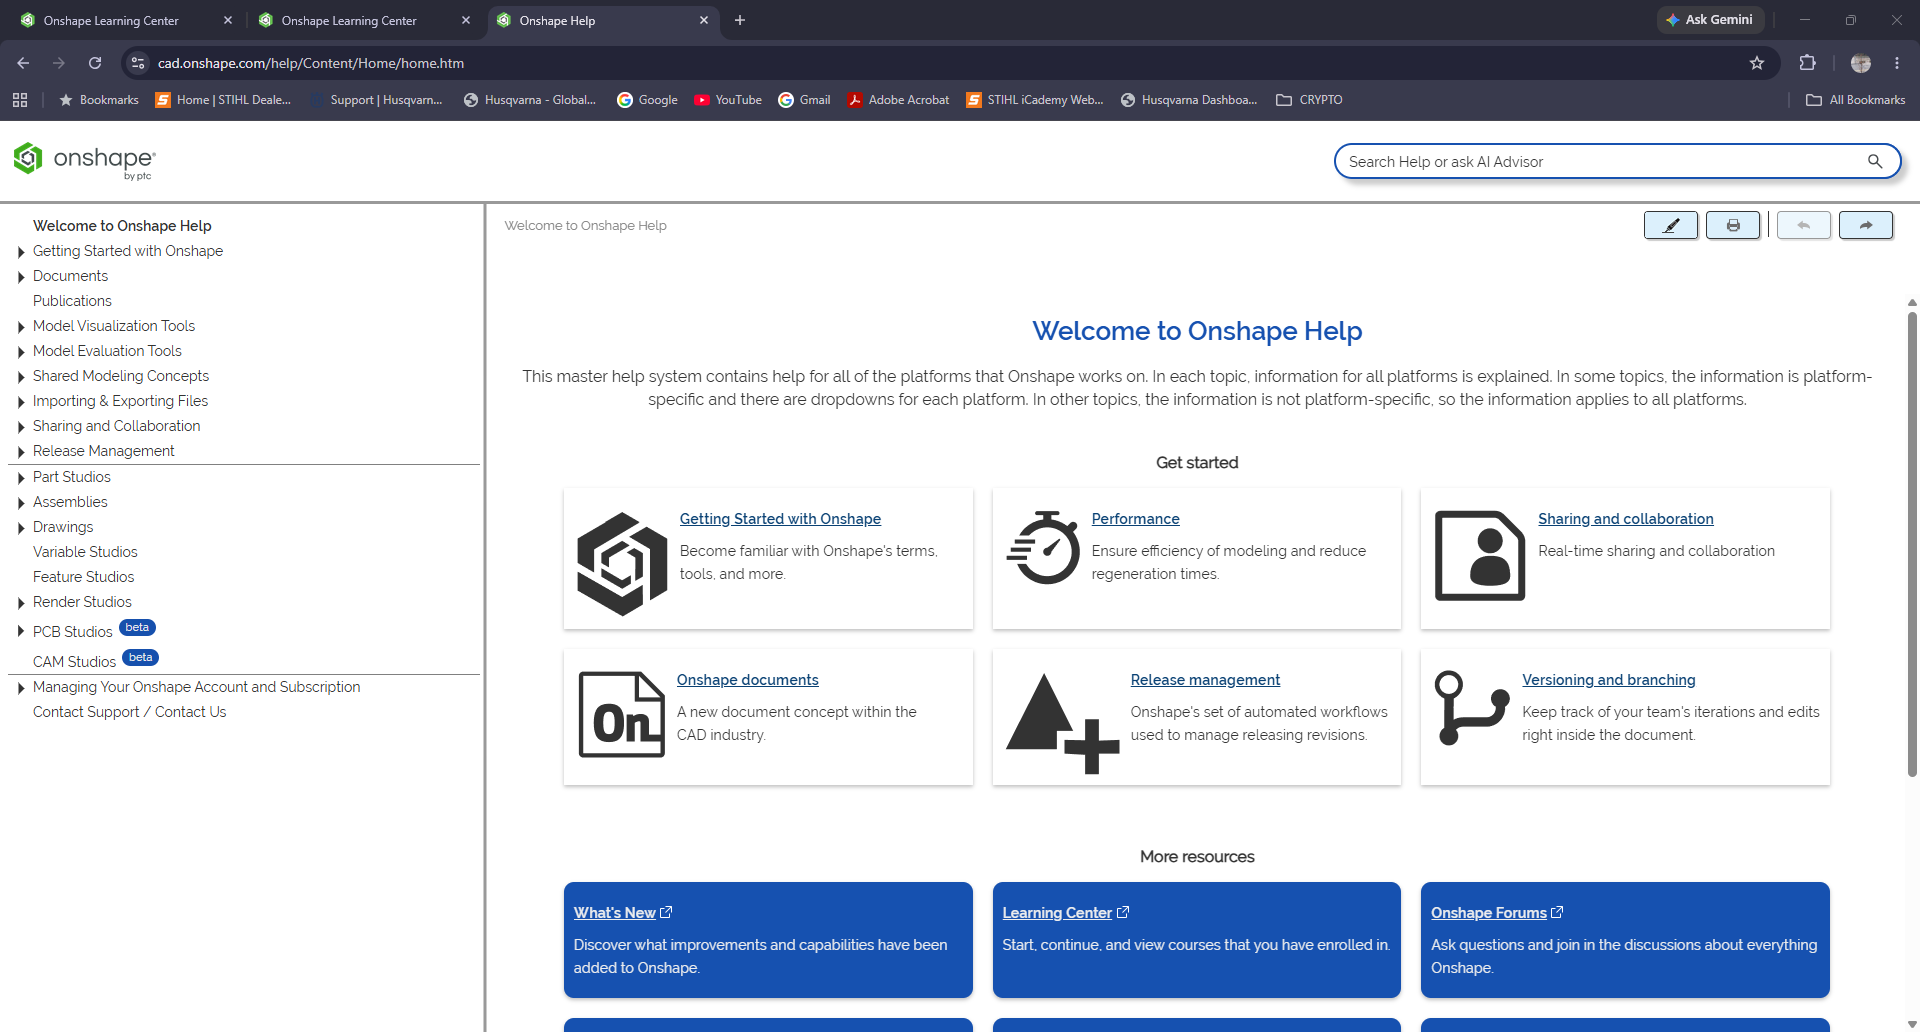Open the Chrome profile avatar

tap(1861, 63)
